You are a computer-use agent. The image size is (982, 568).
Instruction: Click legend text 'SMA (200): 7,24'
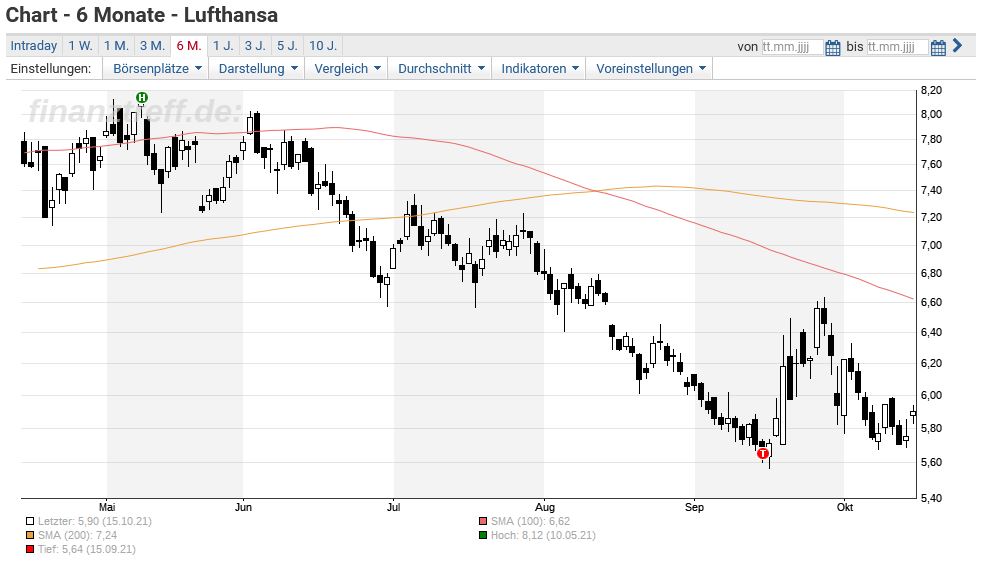point(77,535)
